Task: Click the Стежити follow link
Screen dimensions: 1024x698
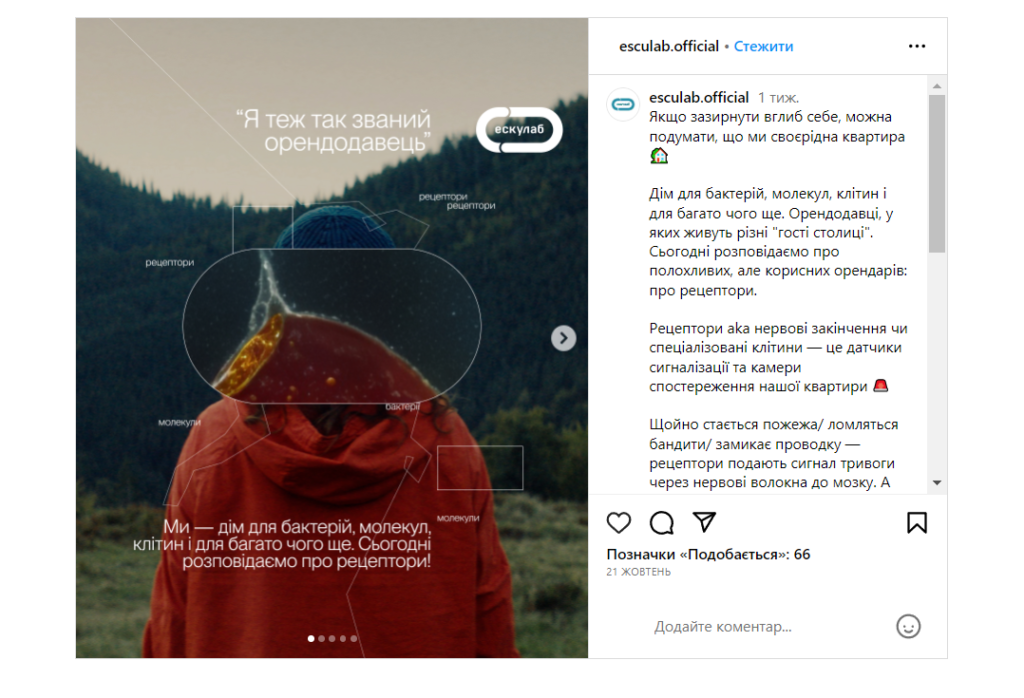Action: pos(763,46)
